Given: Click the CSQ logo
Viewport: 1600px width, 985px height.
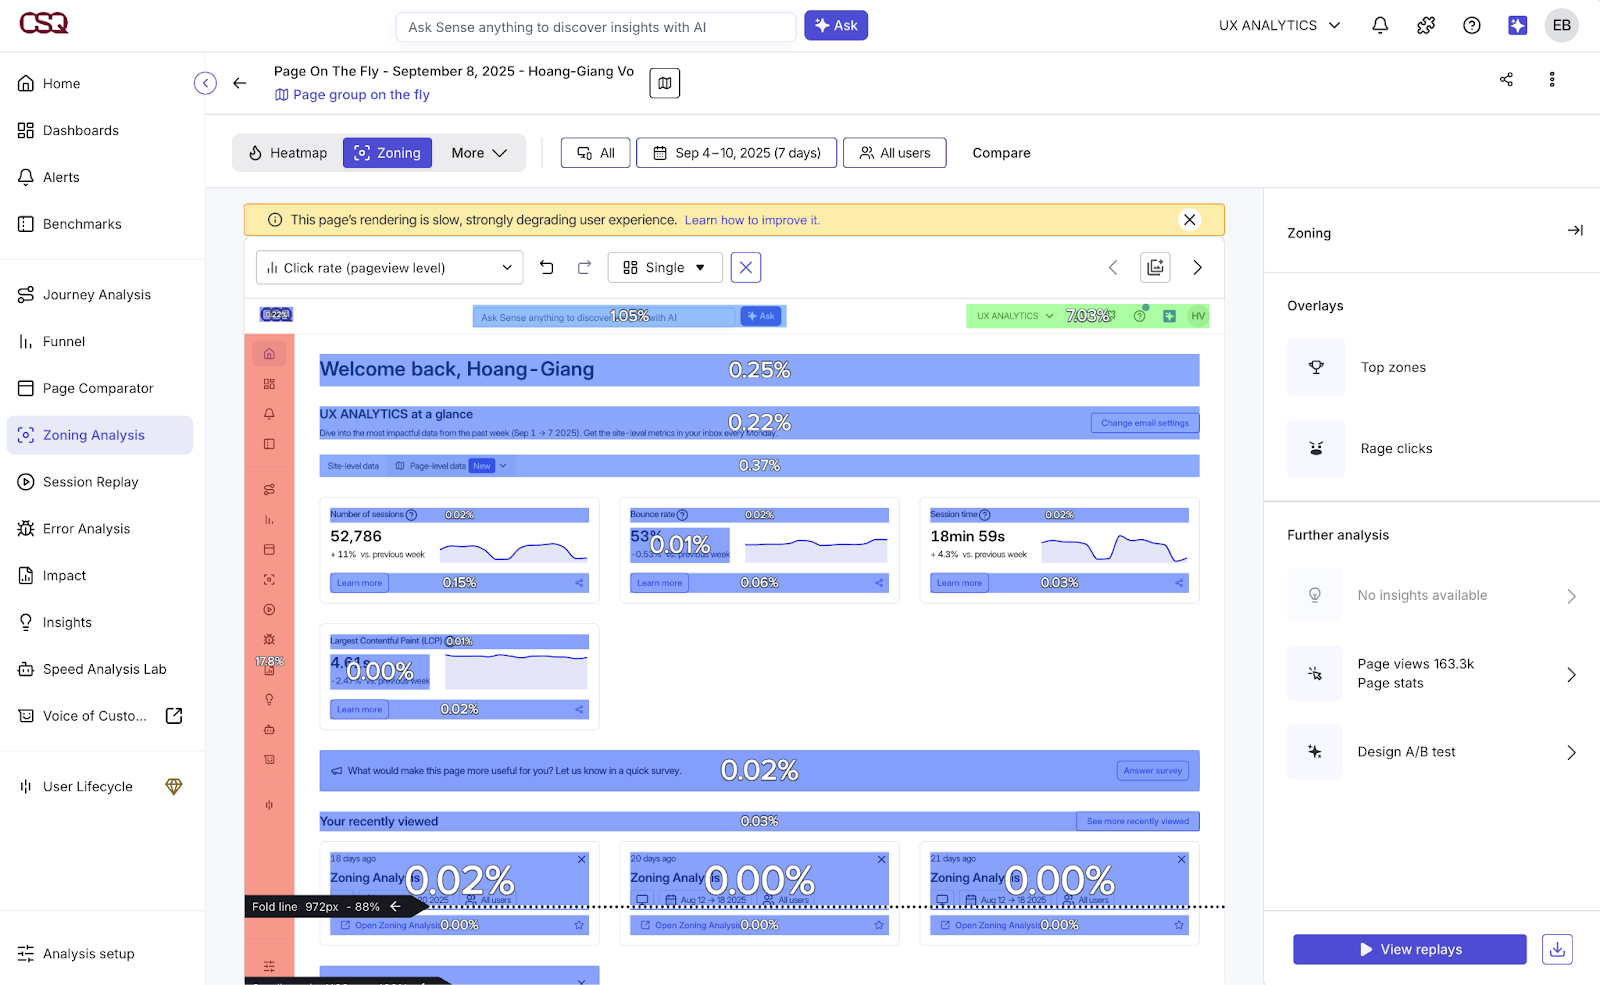Looking at the screenshot, I should click(44, 23).
